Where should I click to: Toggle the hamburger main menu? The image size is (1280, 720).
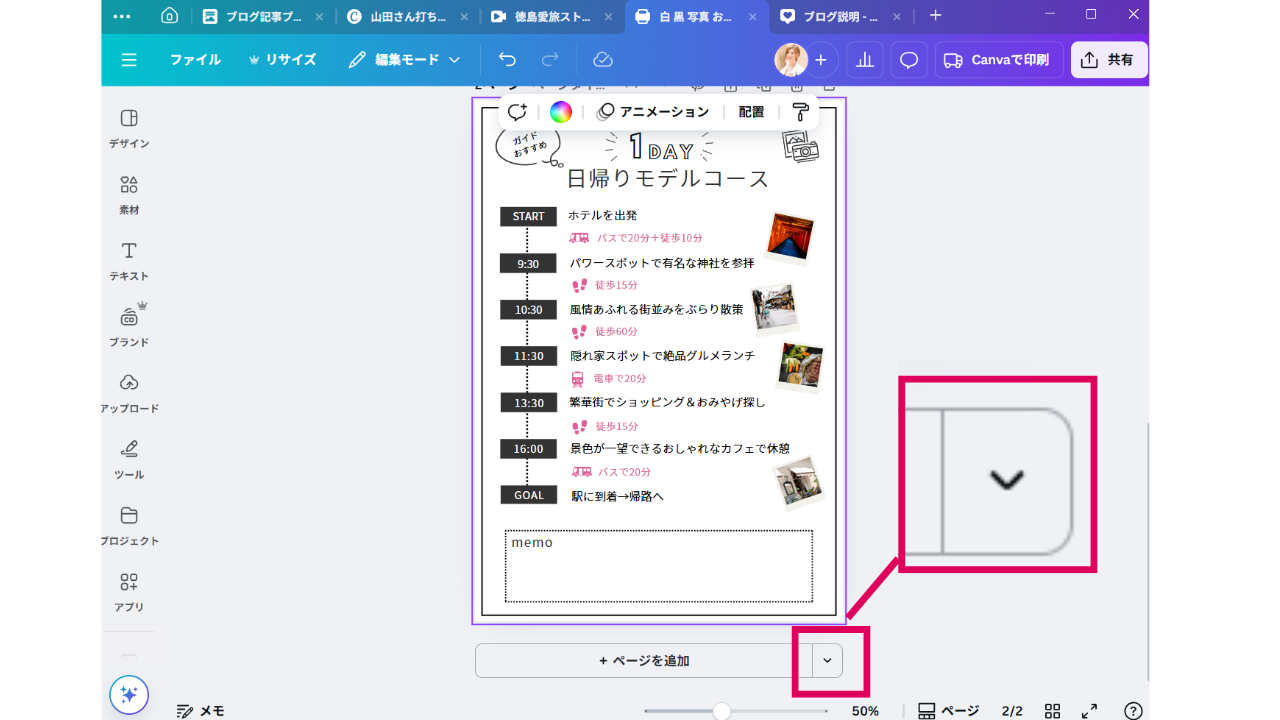(x=129, y=60)
